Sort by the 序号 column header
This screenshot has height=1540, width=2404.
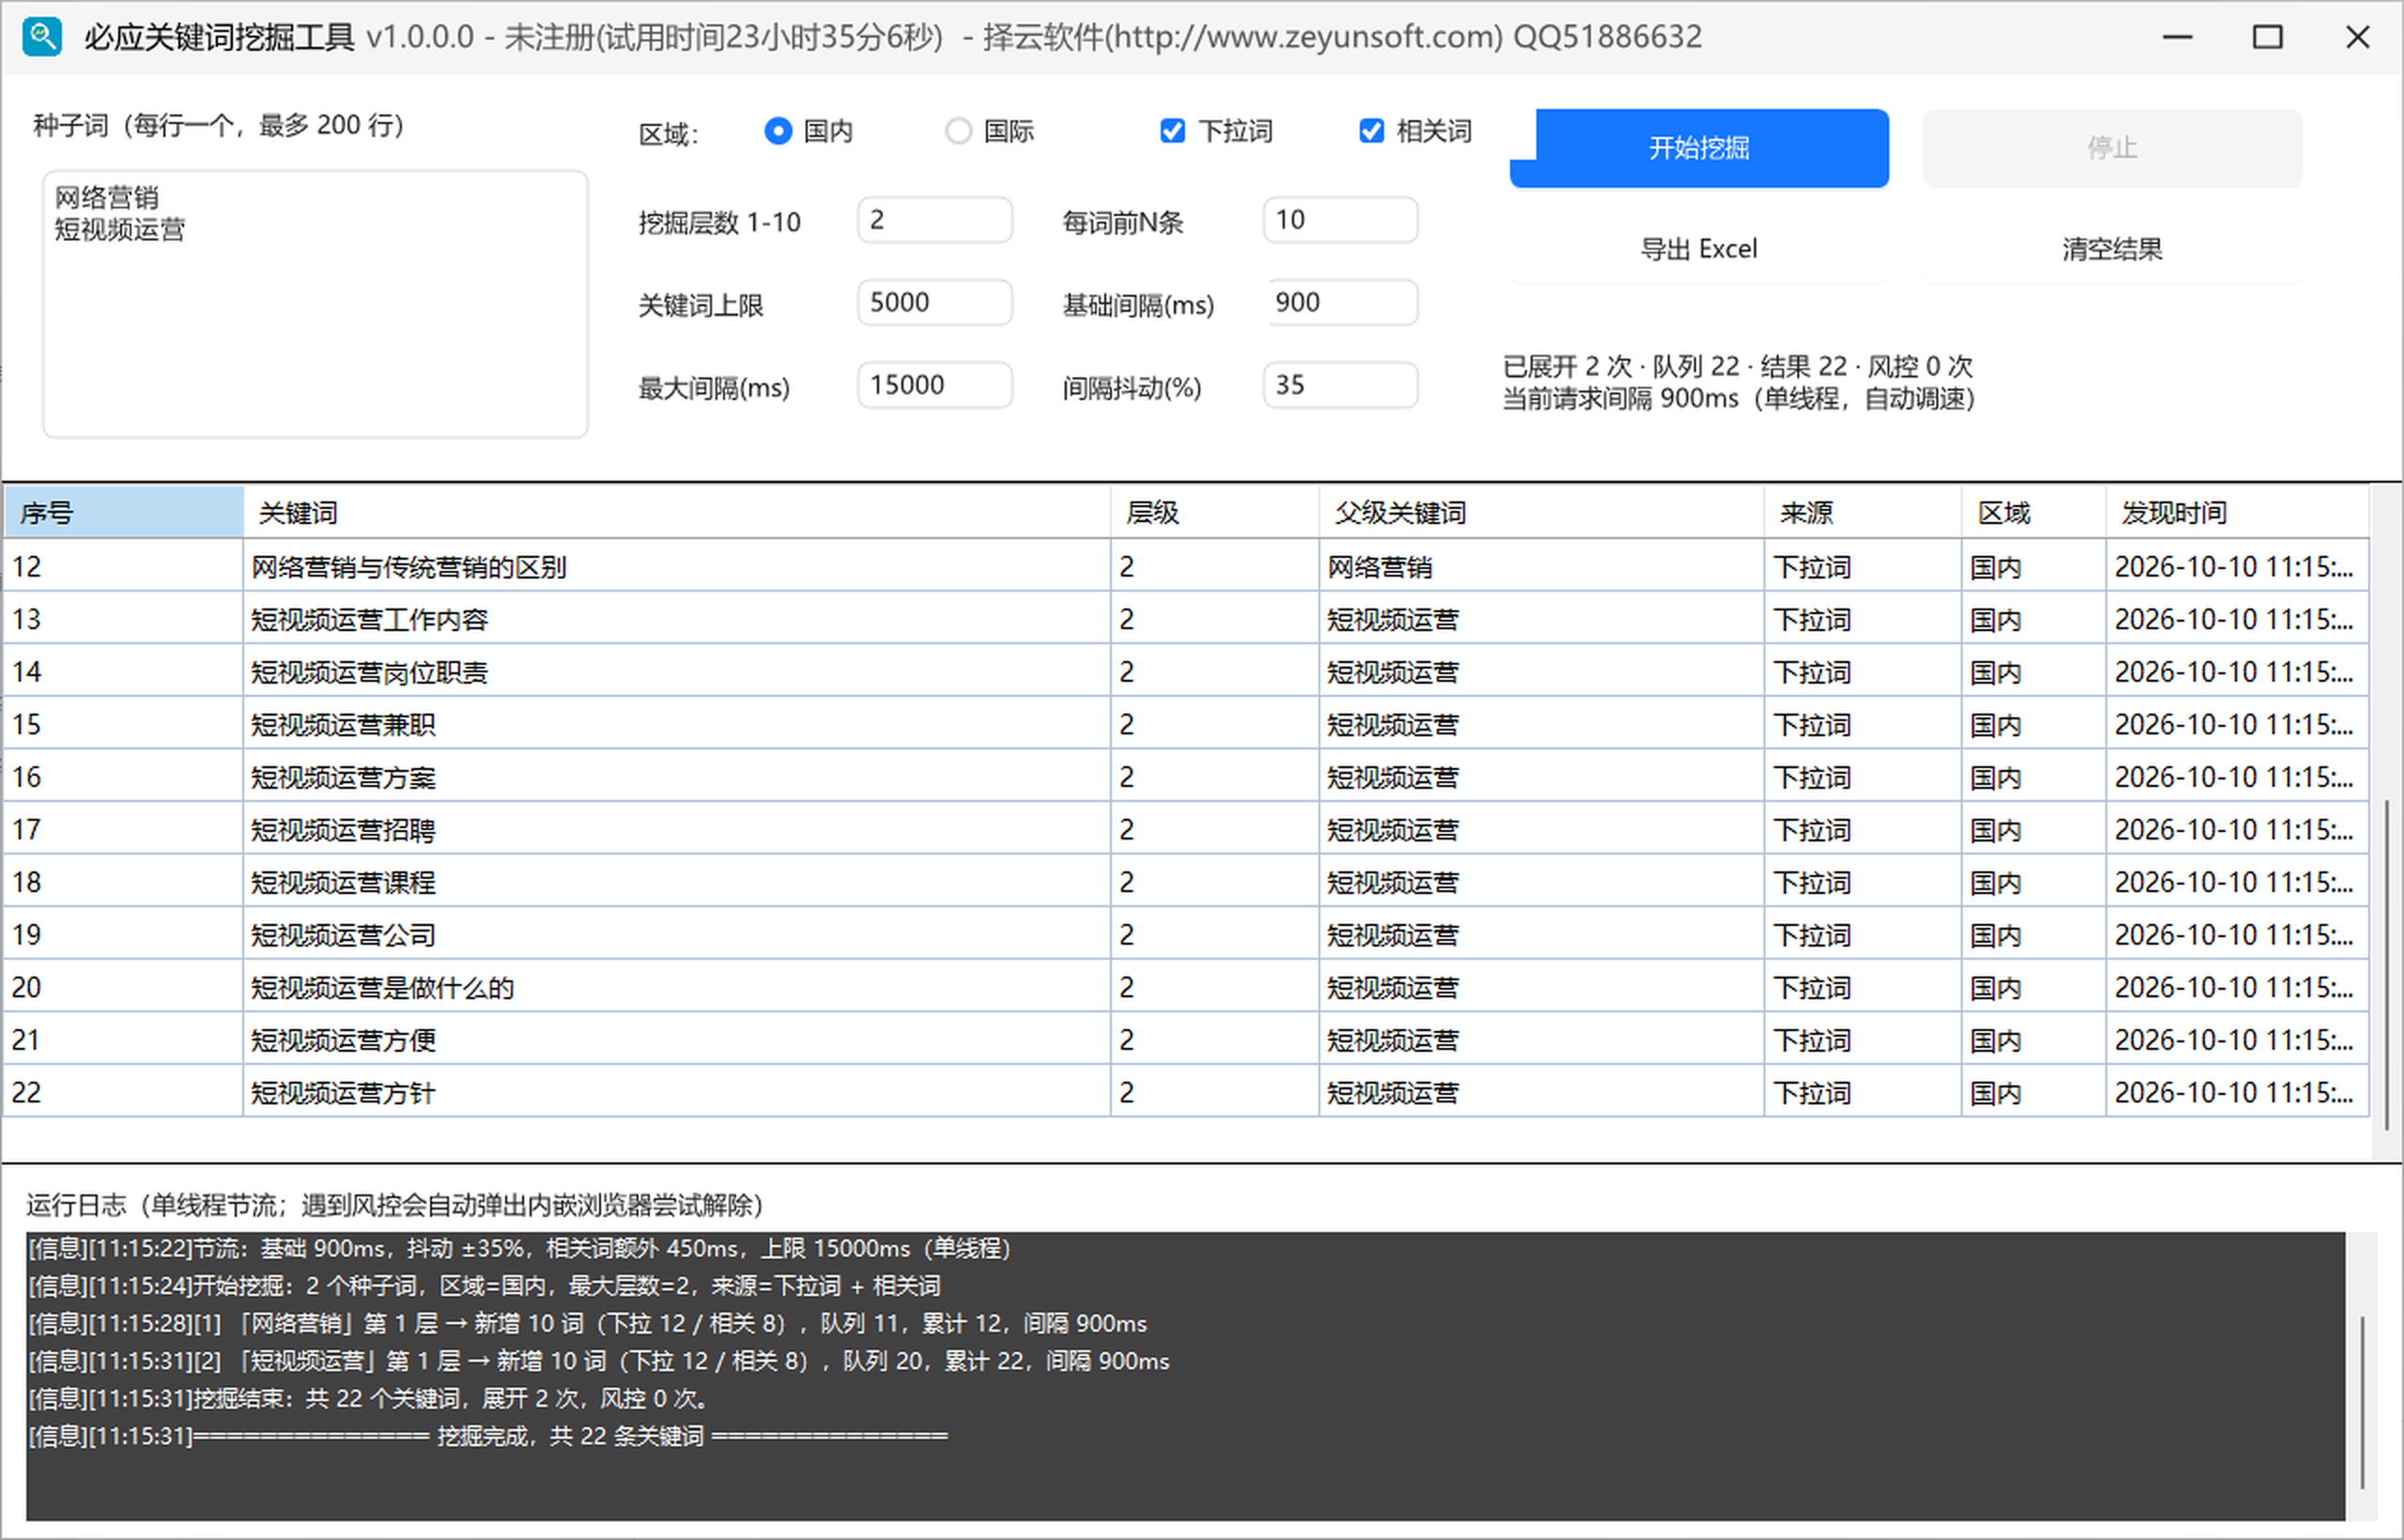click(124, 513)
